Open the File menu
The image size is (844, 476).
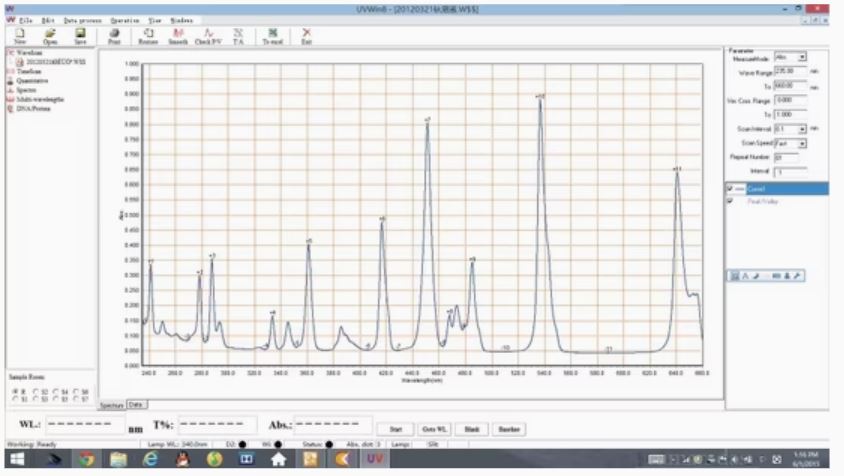point(25,20)
